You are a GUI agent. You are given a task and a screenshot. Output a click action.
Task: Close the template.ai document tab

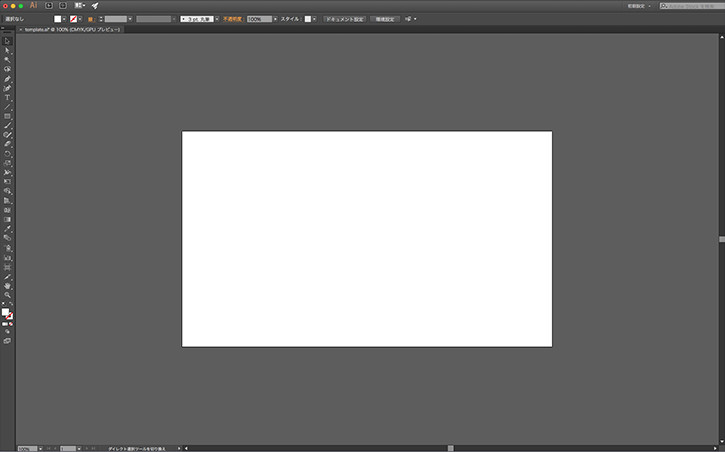point(20,29)
